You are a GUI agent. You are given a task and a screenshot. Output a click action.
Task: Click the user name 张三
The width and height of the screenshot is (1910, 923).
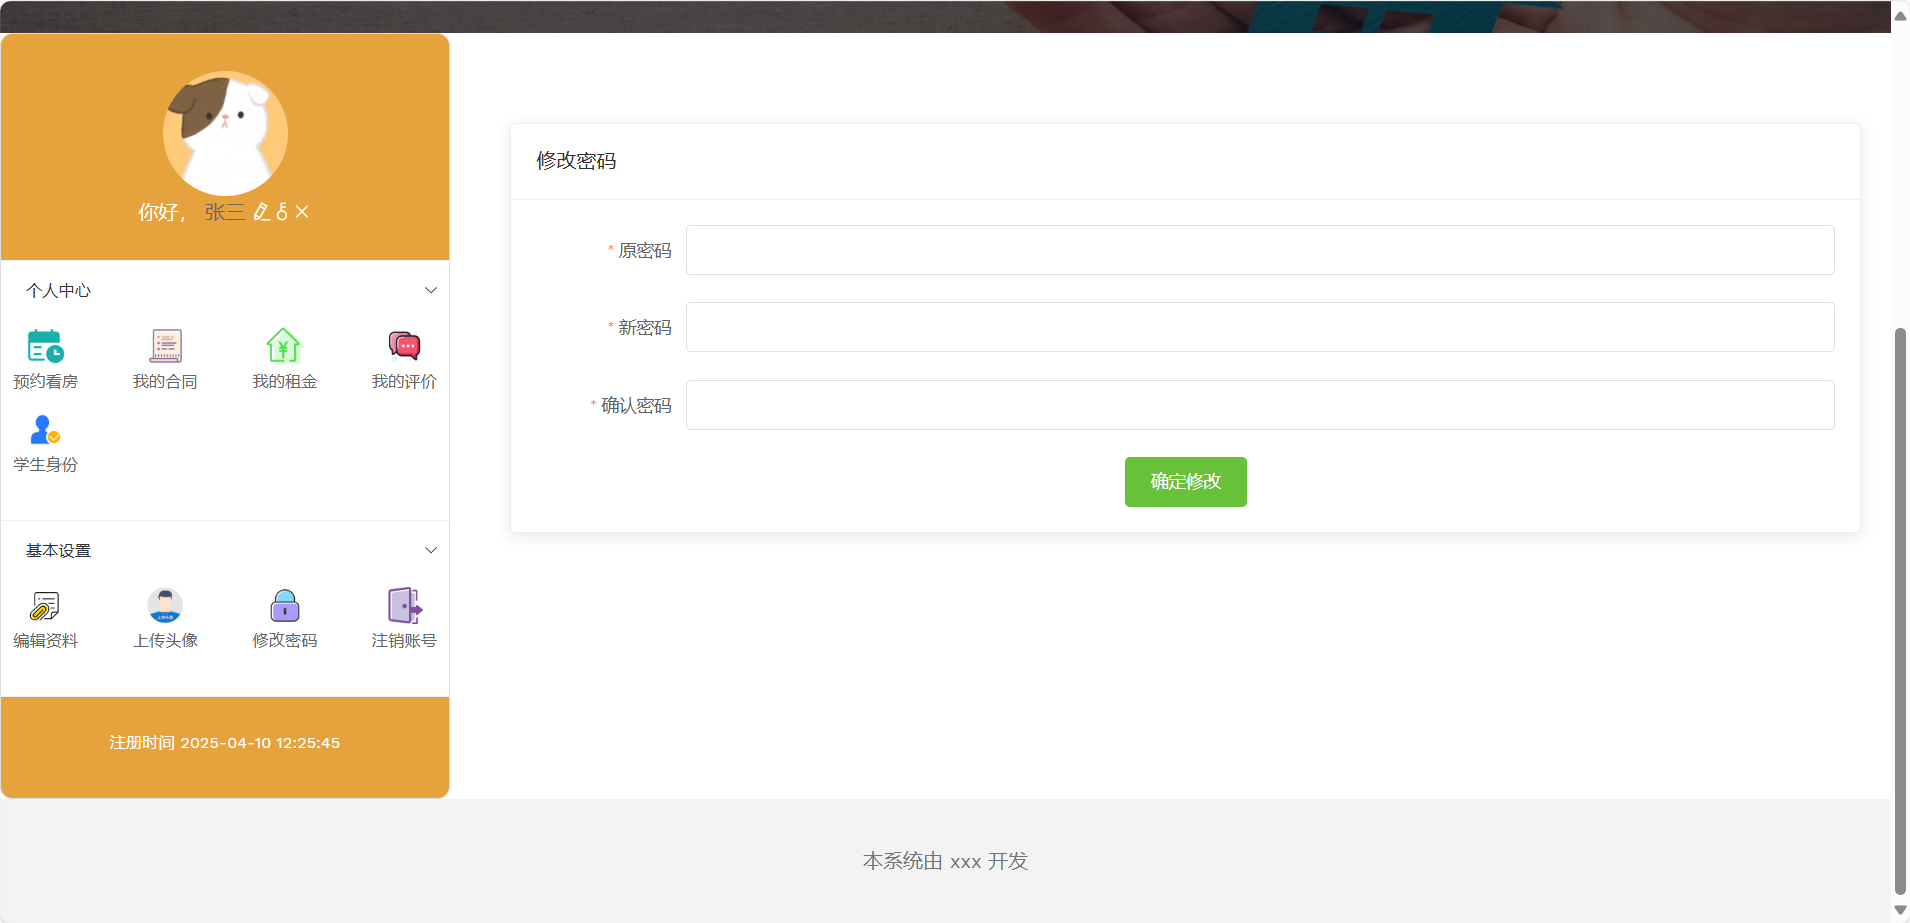point(224,212)
